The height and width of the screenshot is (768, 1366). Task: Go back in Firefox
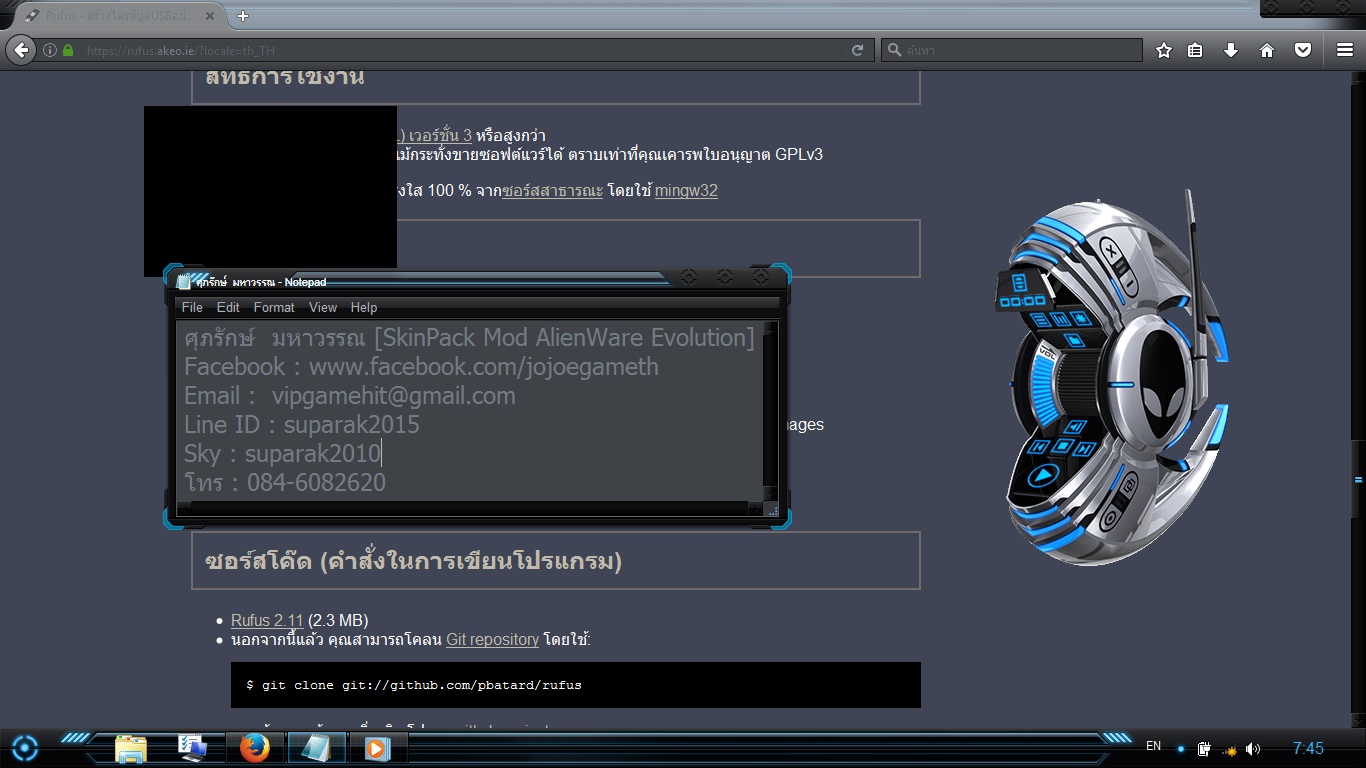(x=21, y=50)
